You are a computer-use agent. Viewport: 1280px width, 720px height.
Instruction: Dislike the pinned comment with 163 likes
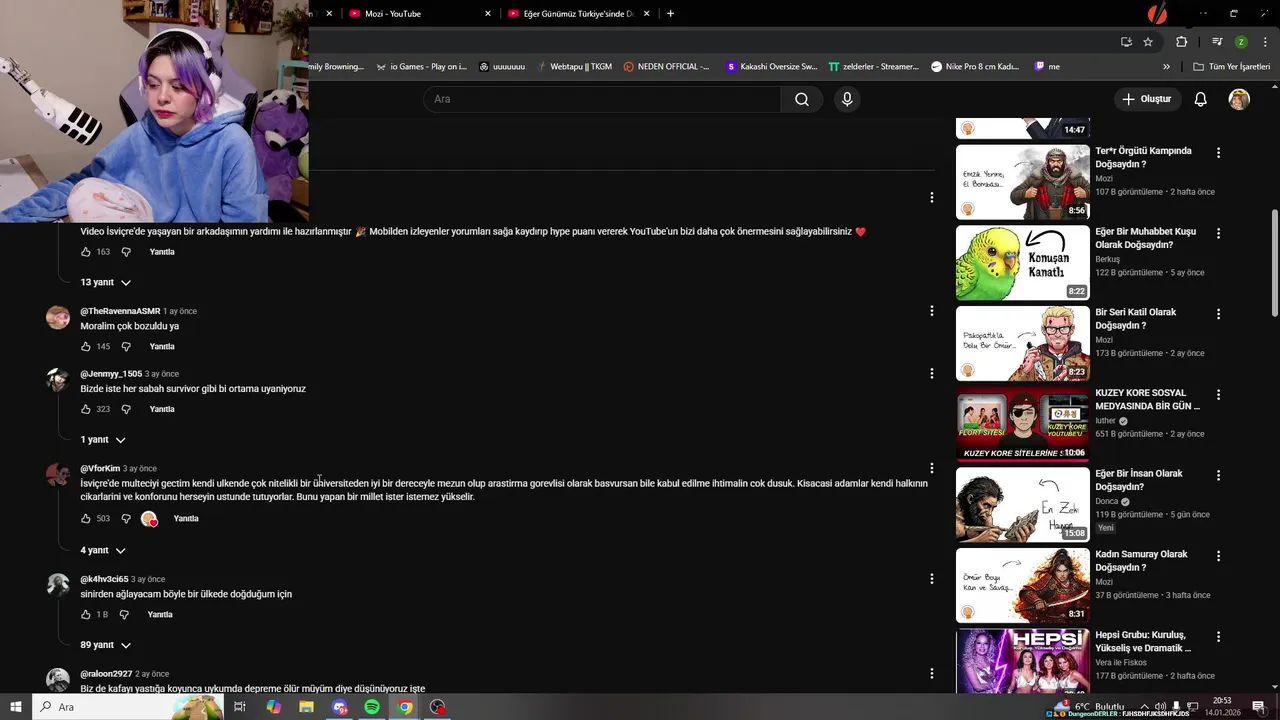[x=126, y=252]
